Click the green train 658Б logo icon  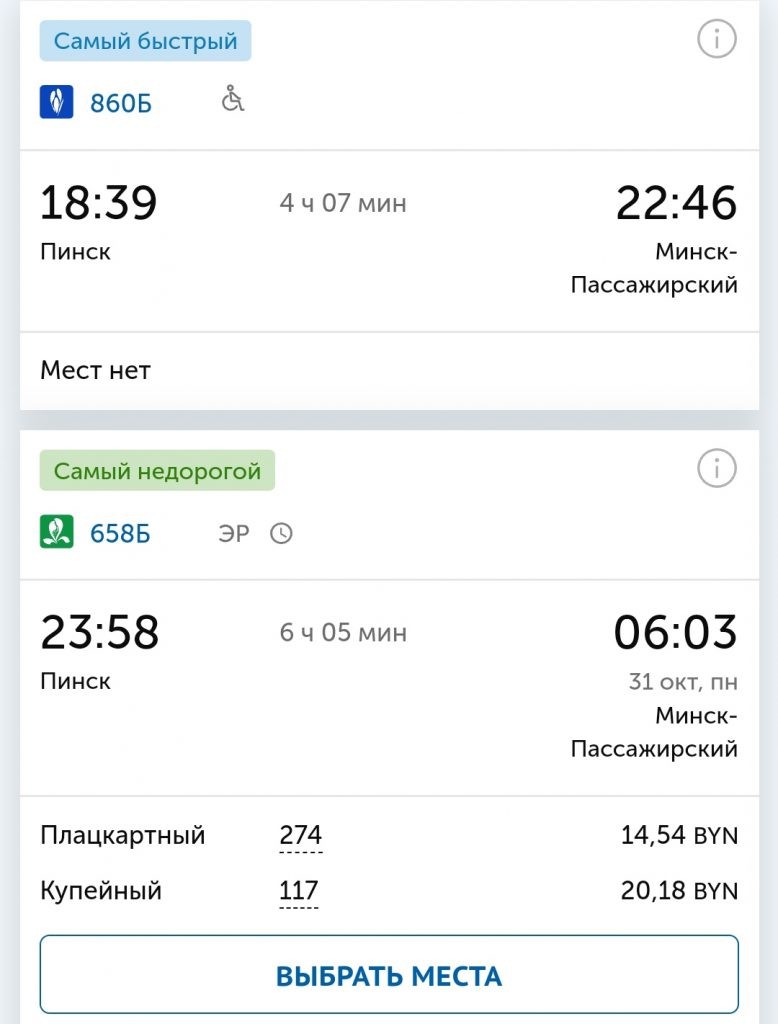pos(57,532)
